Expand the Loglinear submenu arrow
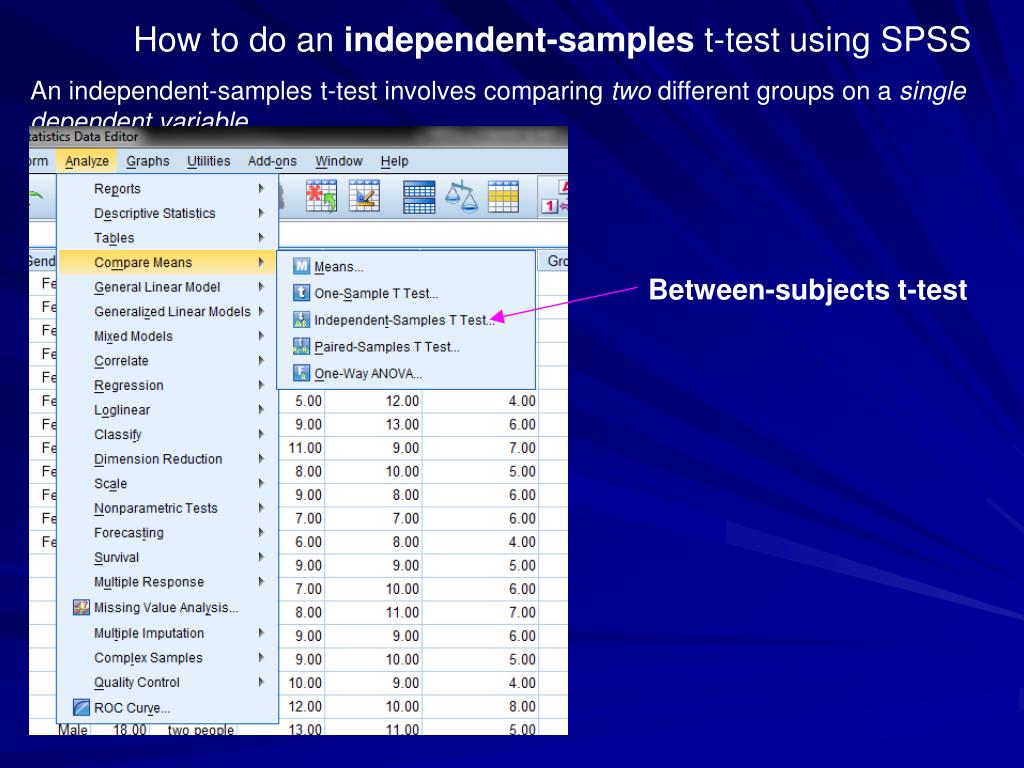Screen dimensions: 1024x768 [261, 409]
